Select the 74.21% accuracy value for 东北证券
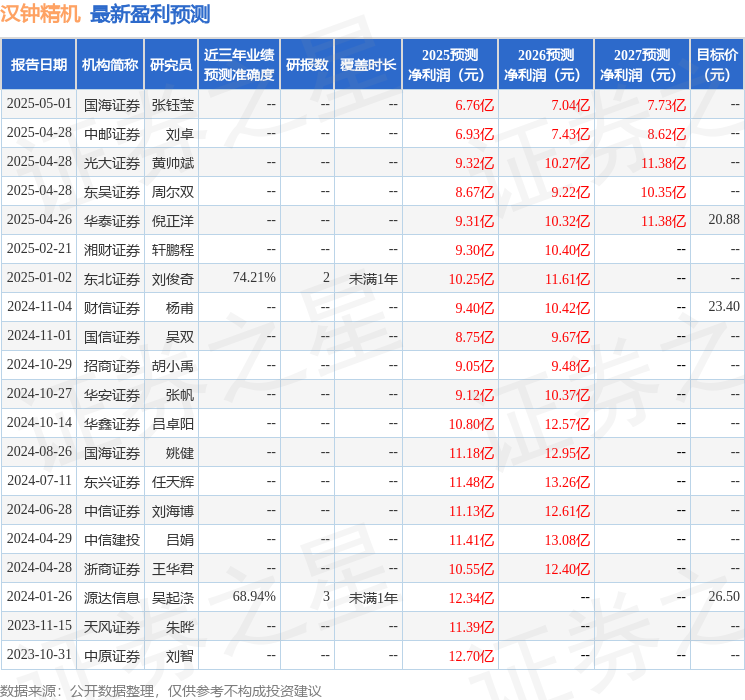The width and height of the screenshot is (745, 700). (254, 278)
